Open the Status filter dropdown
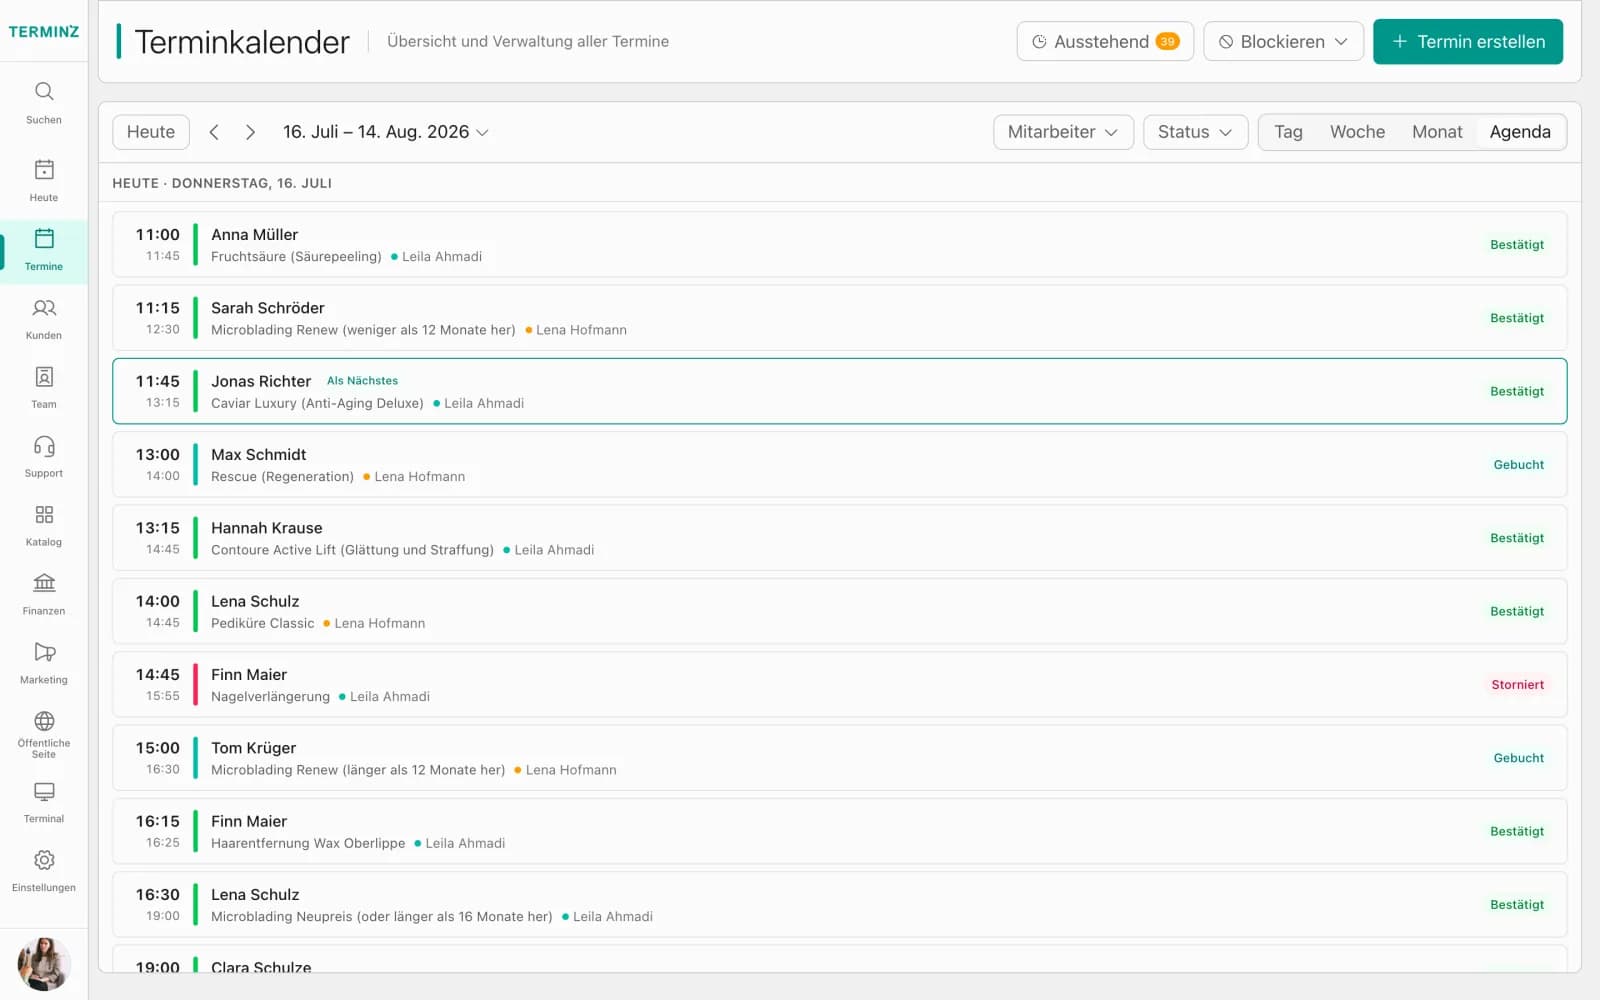 (x=1195, y=132)
